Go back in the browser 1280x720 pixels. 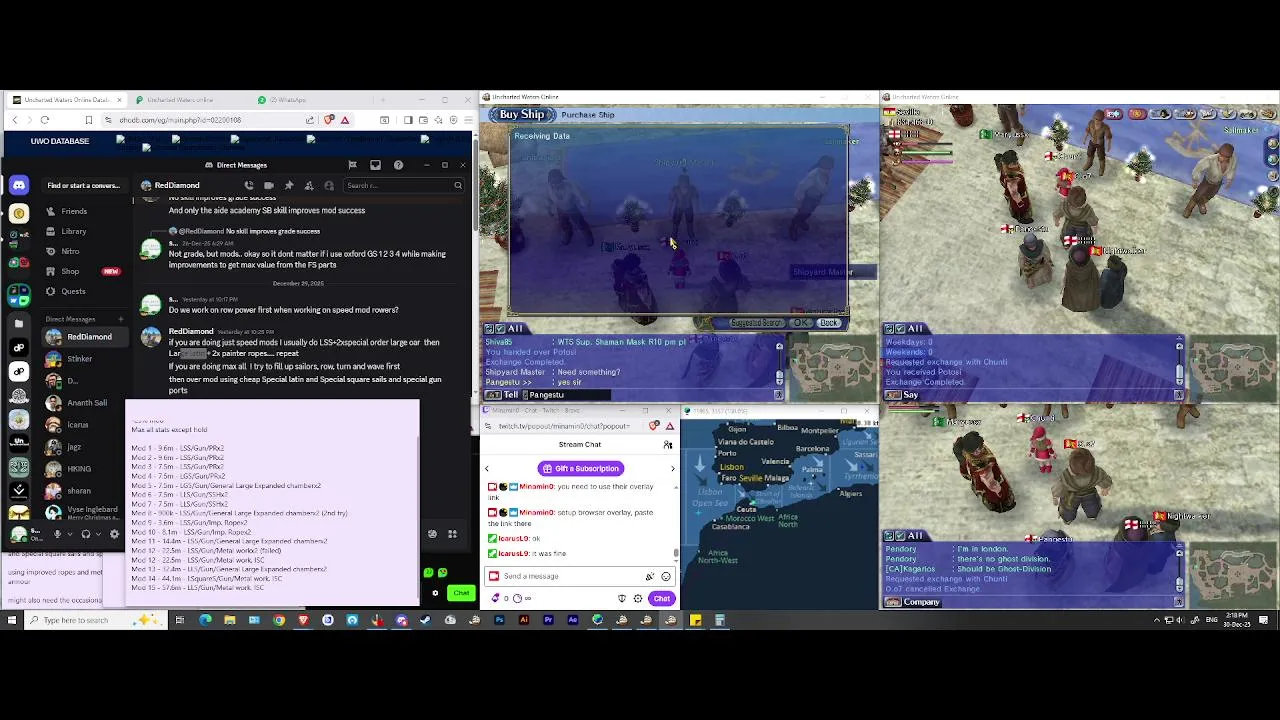tap(15, 120)
